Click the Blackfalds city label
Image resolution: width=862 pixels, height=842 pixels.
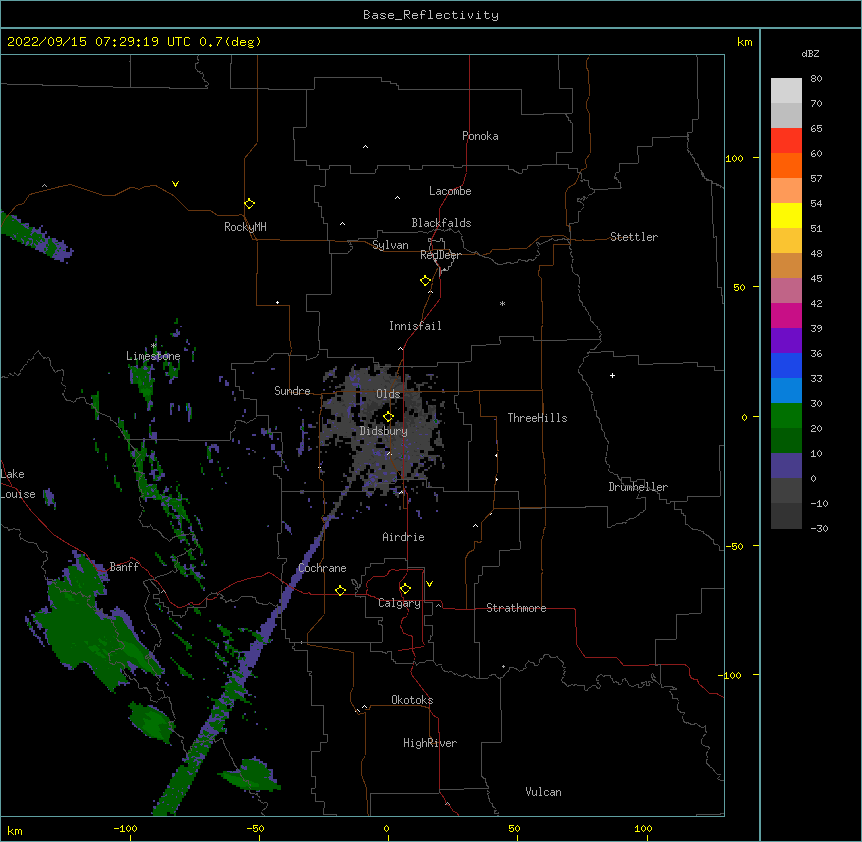tap(441, 223)
